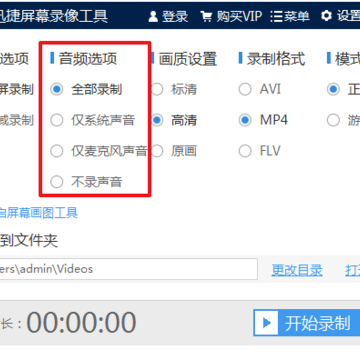Click the 更改目录 link
The height and width of the screenshot is (360, 360).
click(297, 270)
